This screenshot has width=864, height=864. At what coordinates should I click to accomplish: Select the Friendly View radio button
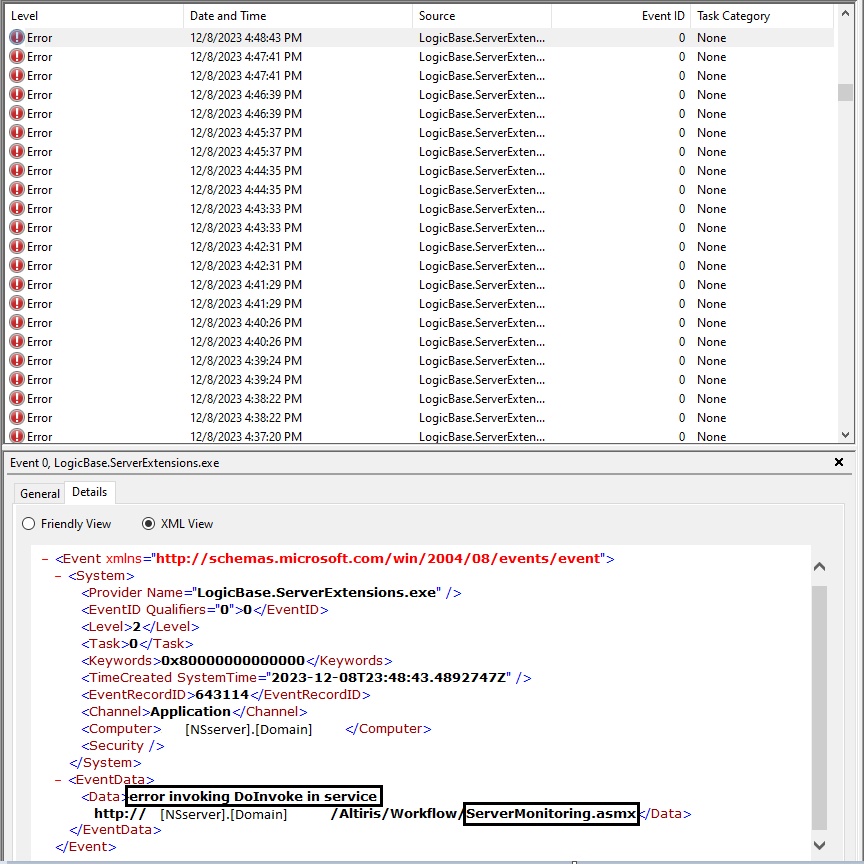pyautogui.click(x=28, y=524)
